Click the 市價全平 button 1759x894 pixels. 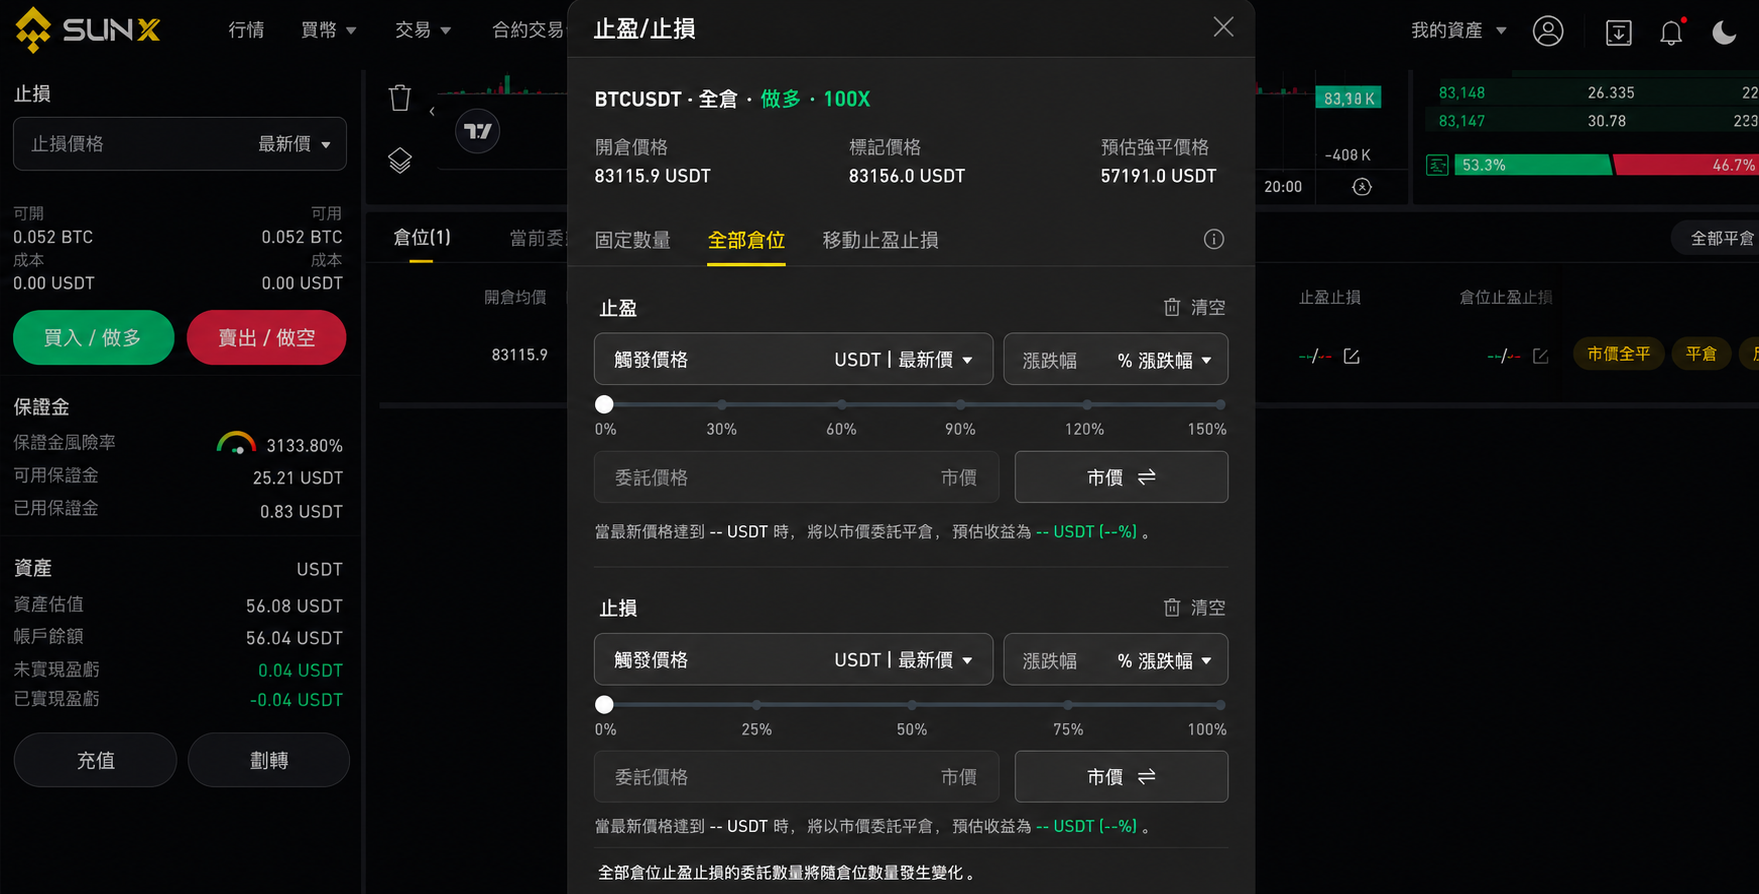point(1618,354)
